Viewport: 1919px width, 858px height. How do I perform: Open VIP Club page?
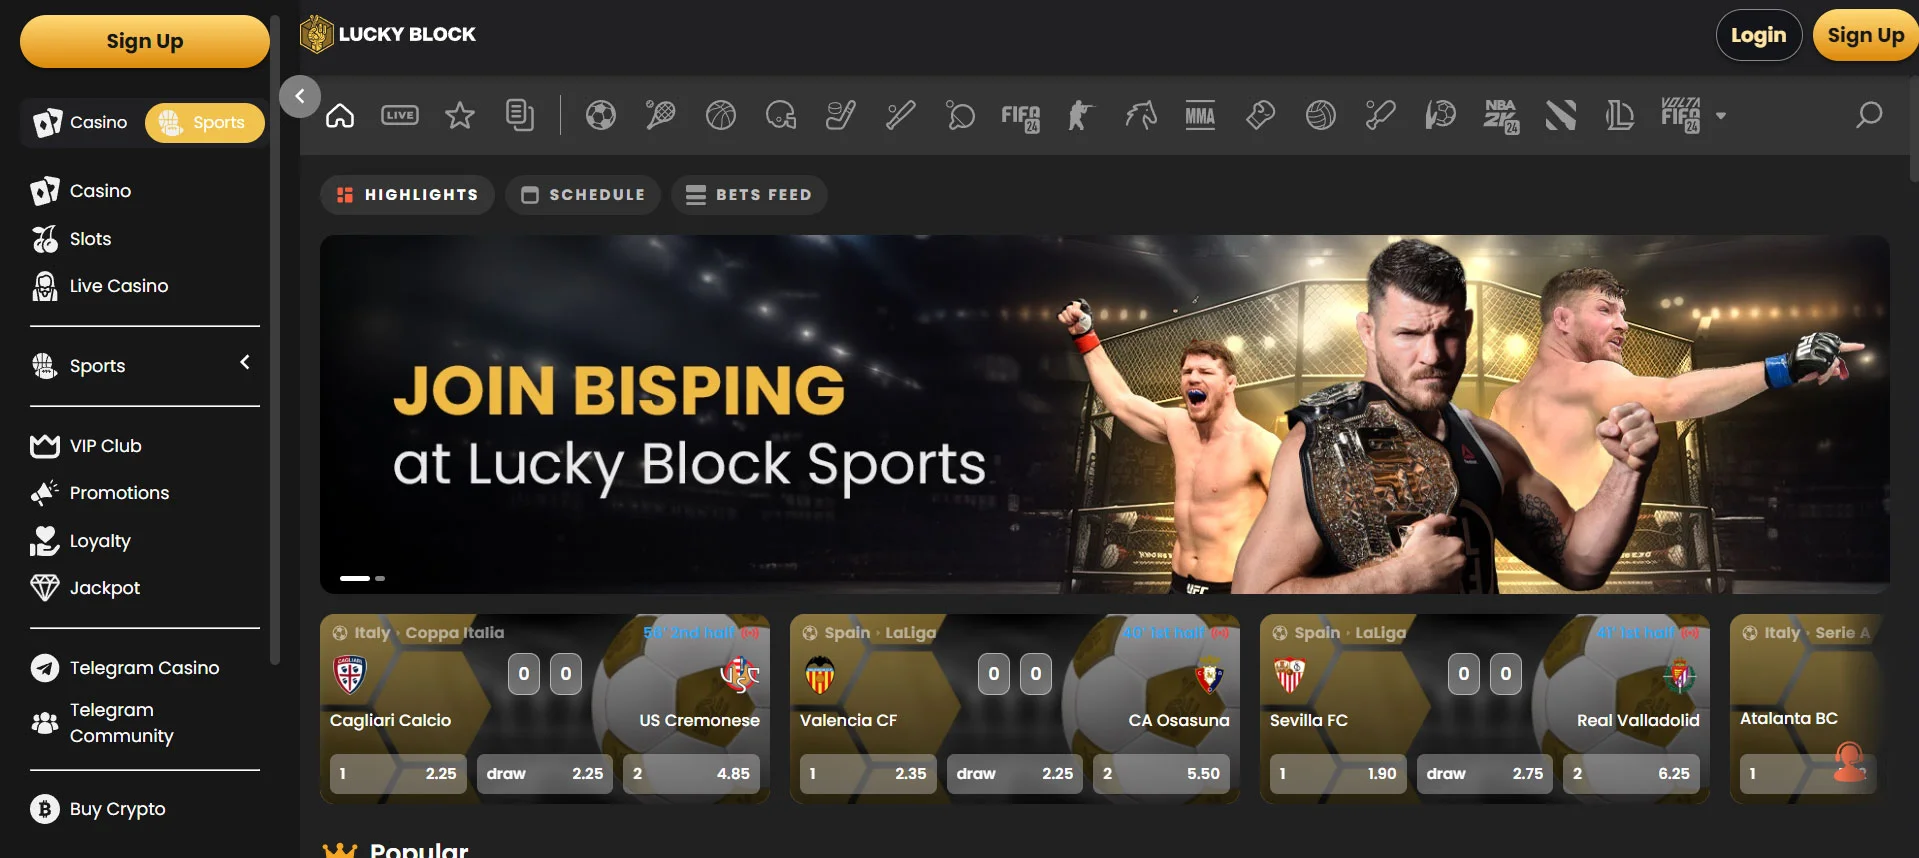86,446
